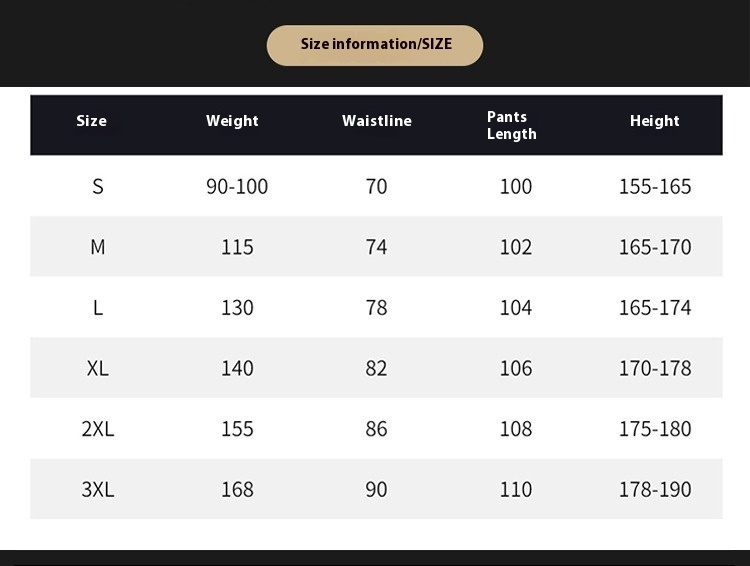
Task: Select the Waistline column header
Action: [x=377, y=121]
